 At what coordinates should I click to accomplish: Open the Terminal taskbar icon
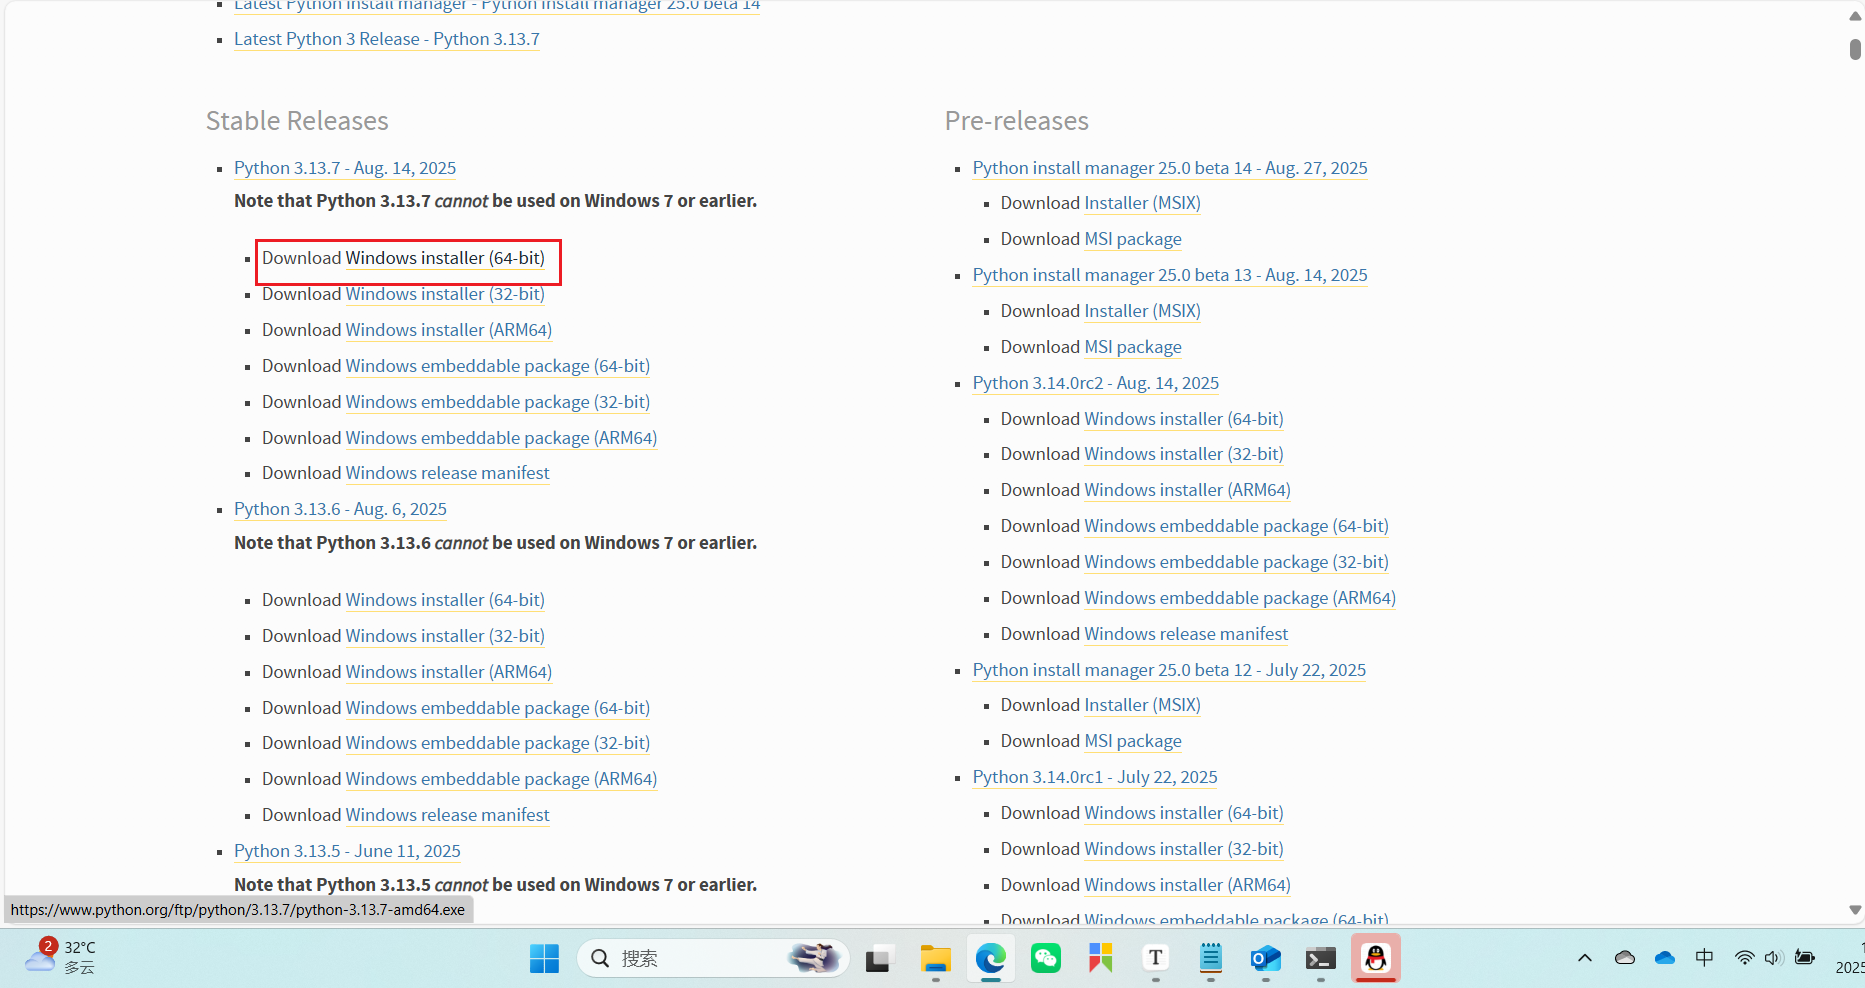(1321, 959)
